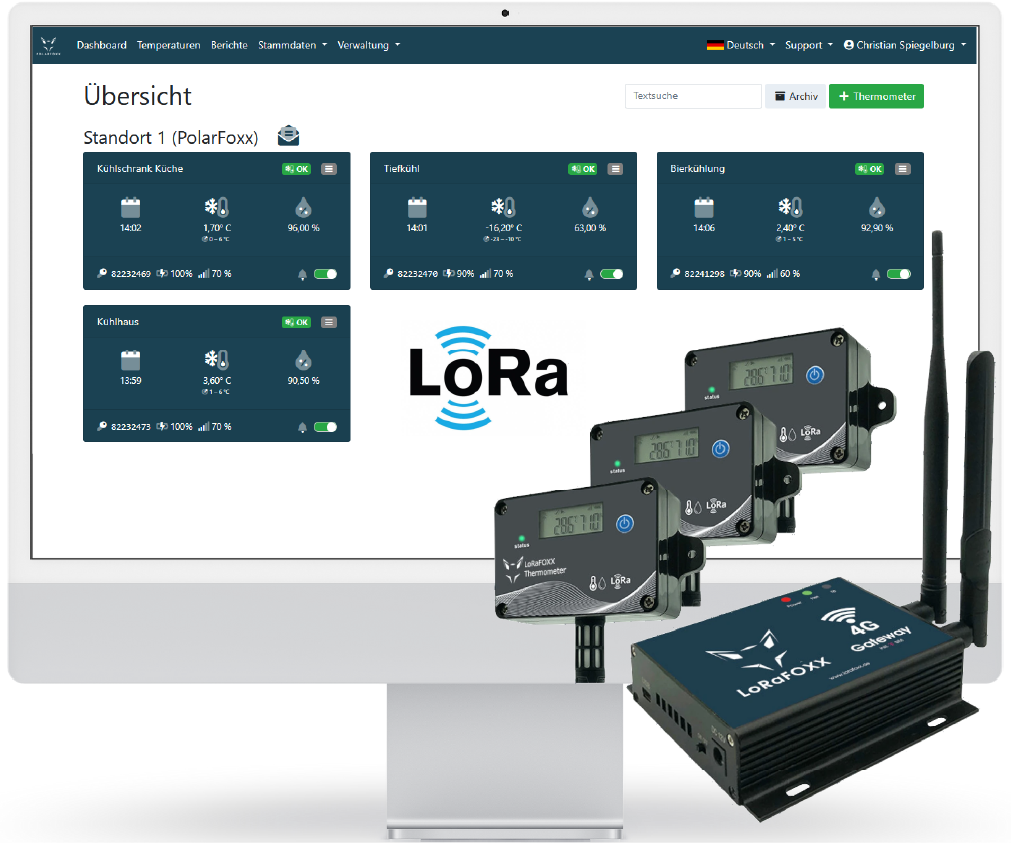Open the Berichte section
Screen dimensions: 1012x843
point(229,45)
